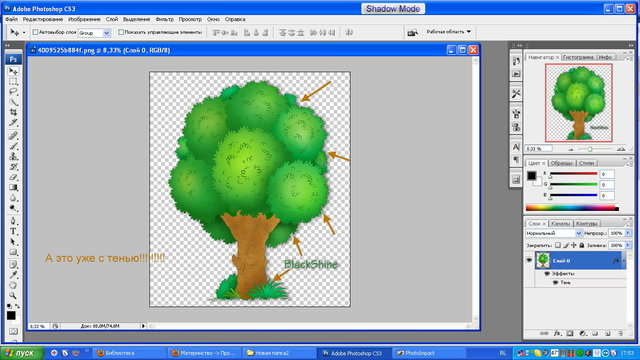Select the Move tool in the toolbox
The image size is (640, 360).
(13, 71)
